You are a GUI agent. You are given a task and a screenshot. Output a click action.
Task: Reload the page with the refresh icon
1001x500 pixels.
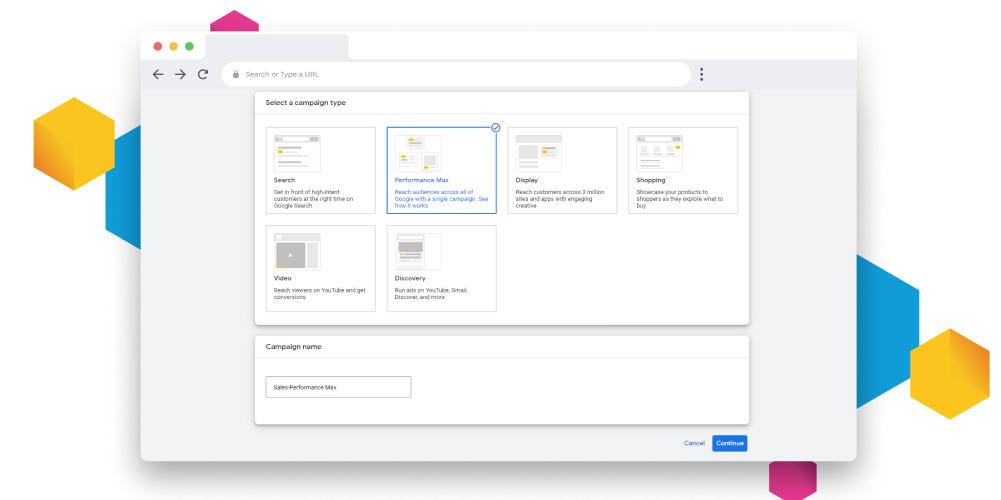[203, 74]
